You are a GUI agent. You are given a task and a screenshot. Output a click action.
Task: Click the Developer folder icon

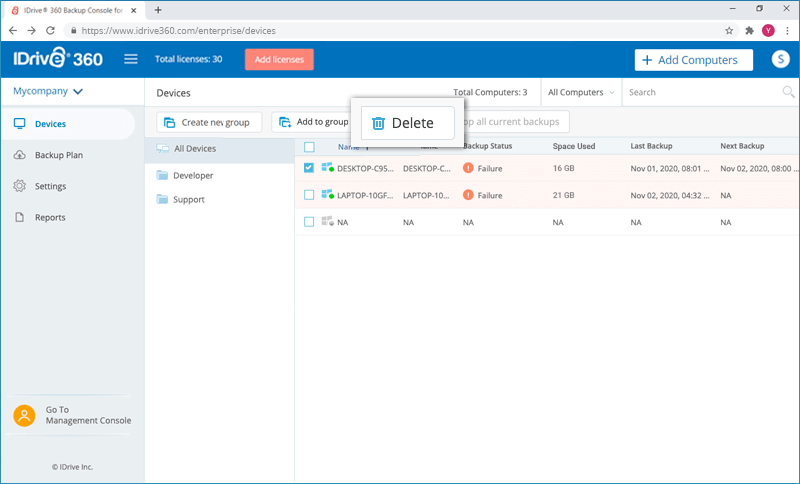[162, 175]
